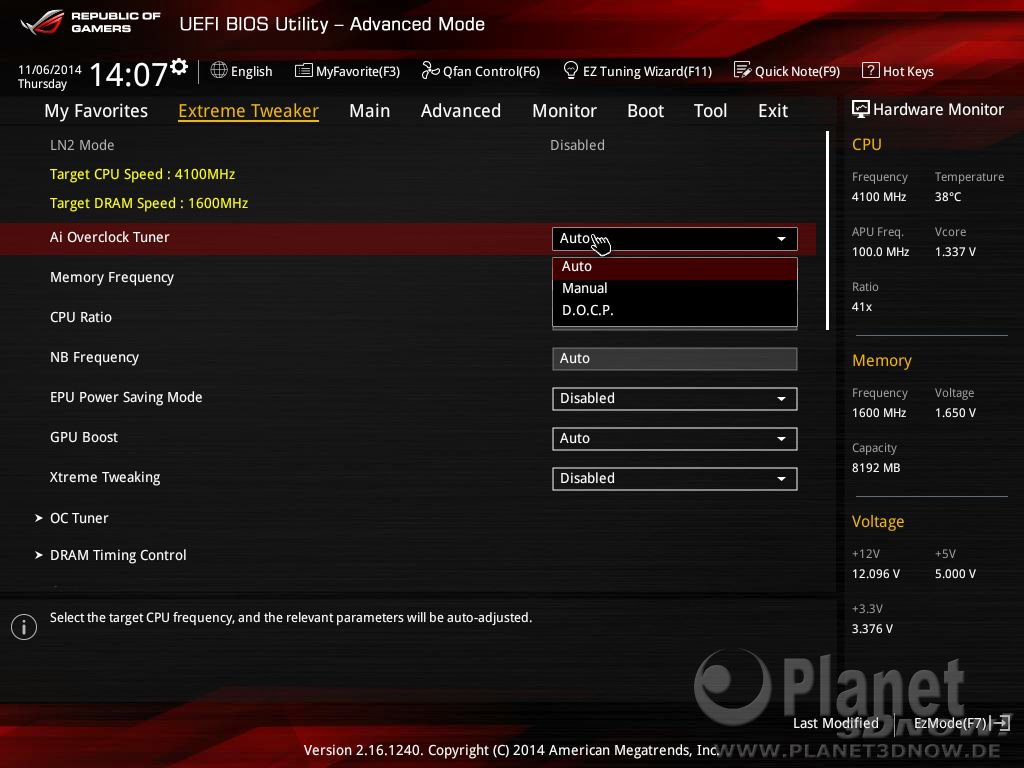
Task: Open the EPU Power Saving Mode dropdown
Action: coord(675,398)
